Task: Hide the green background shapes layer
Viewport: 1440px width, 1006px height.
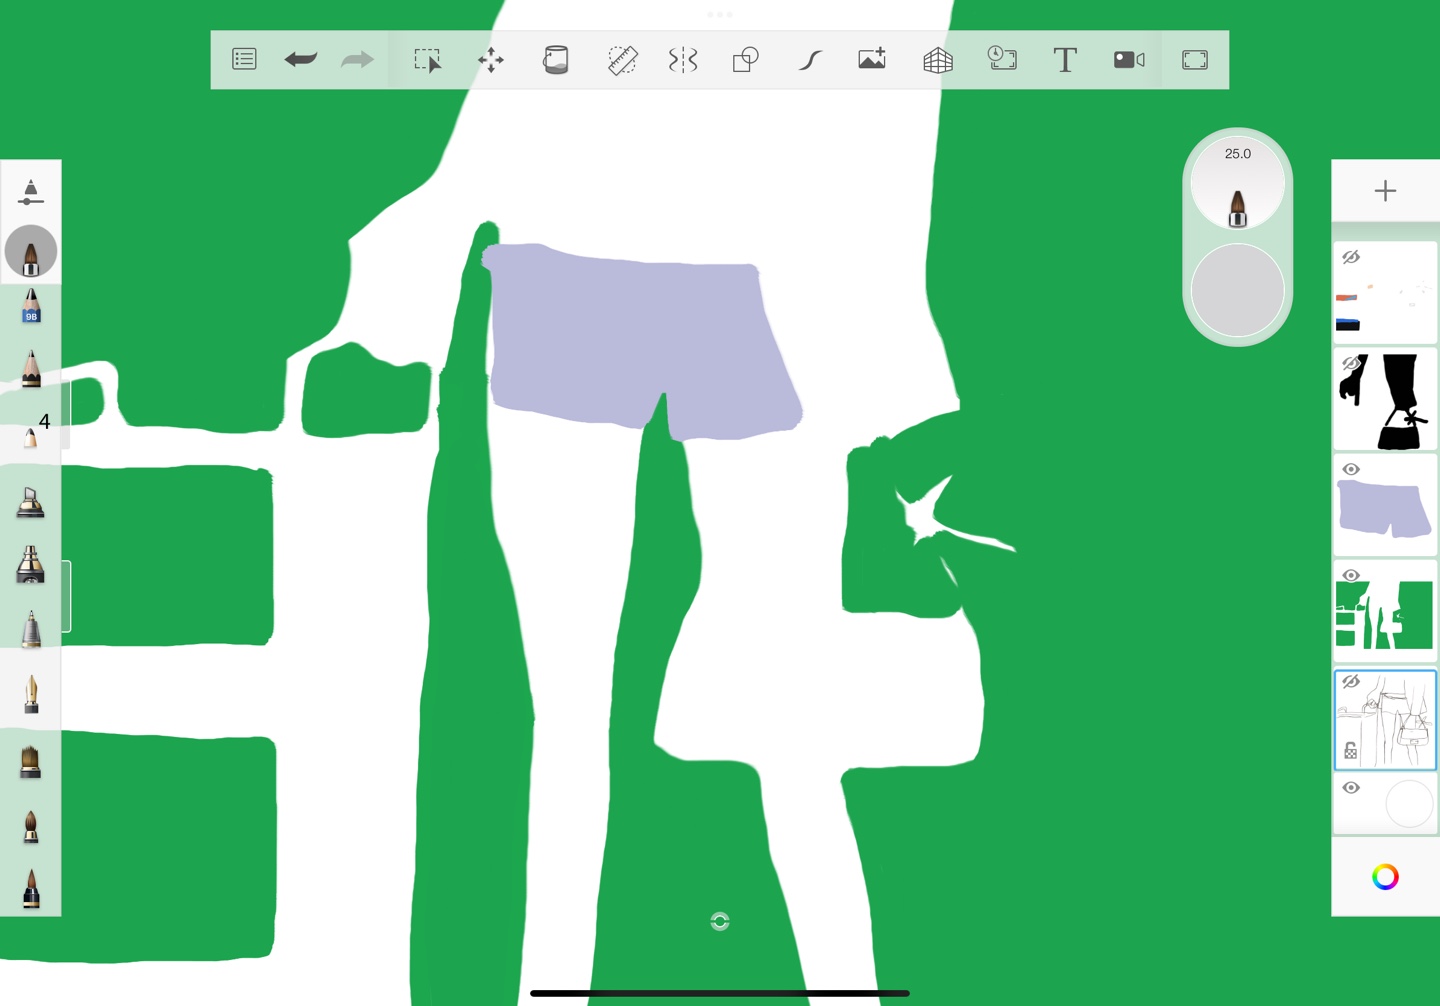Action: click(x=1351, y=576)
